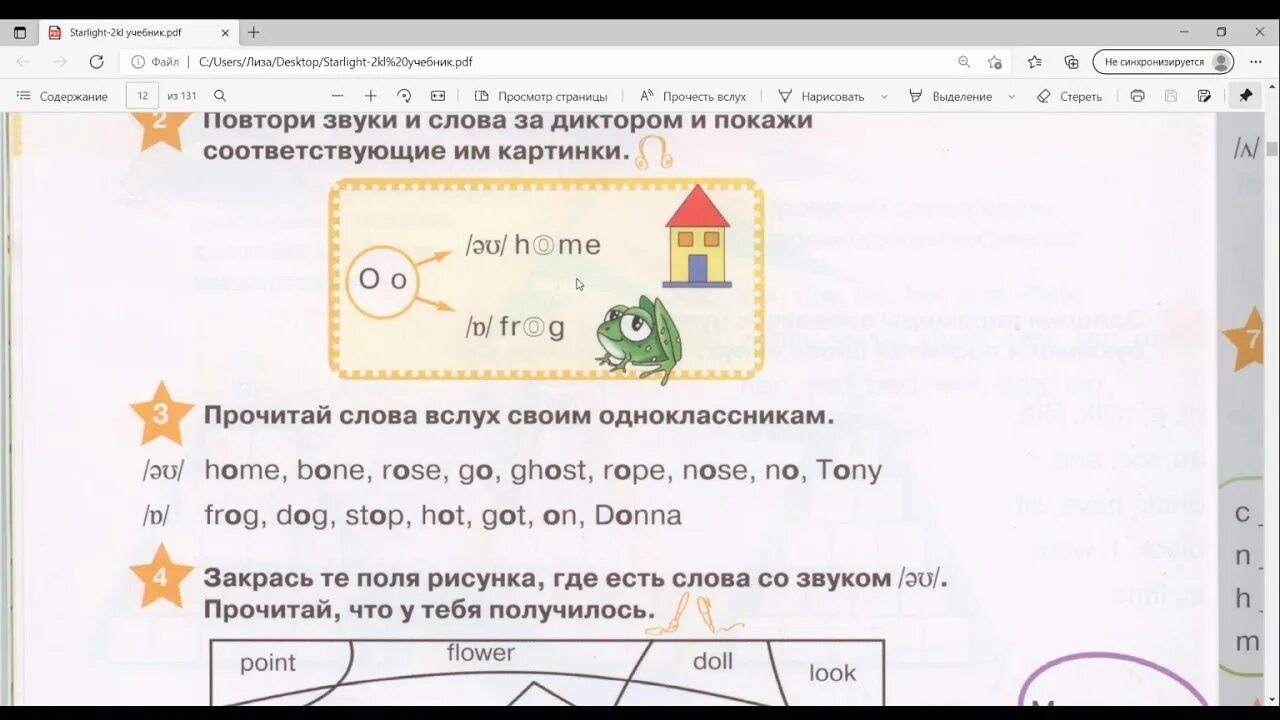Activate the Нарисовать draw tool
The width and height of the screenshot is (1280, 720).
coord(821,96)
